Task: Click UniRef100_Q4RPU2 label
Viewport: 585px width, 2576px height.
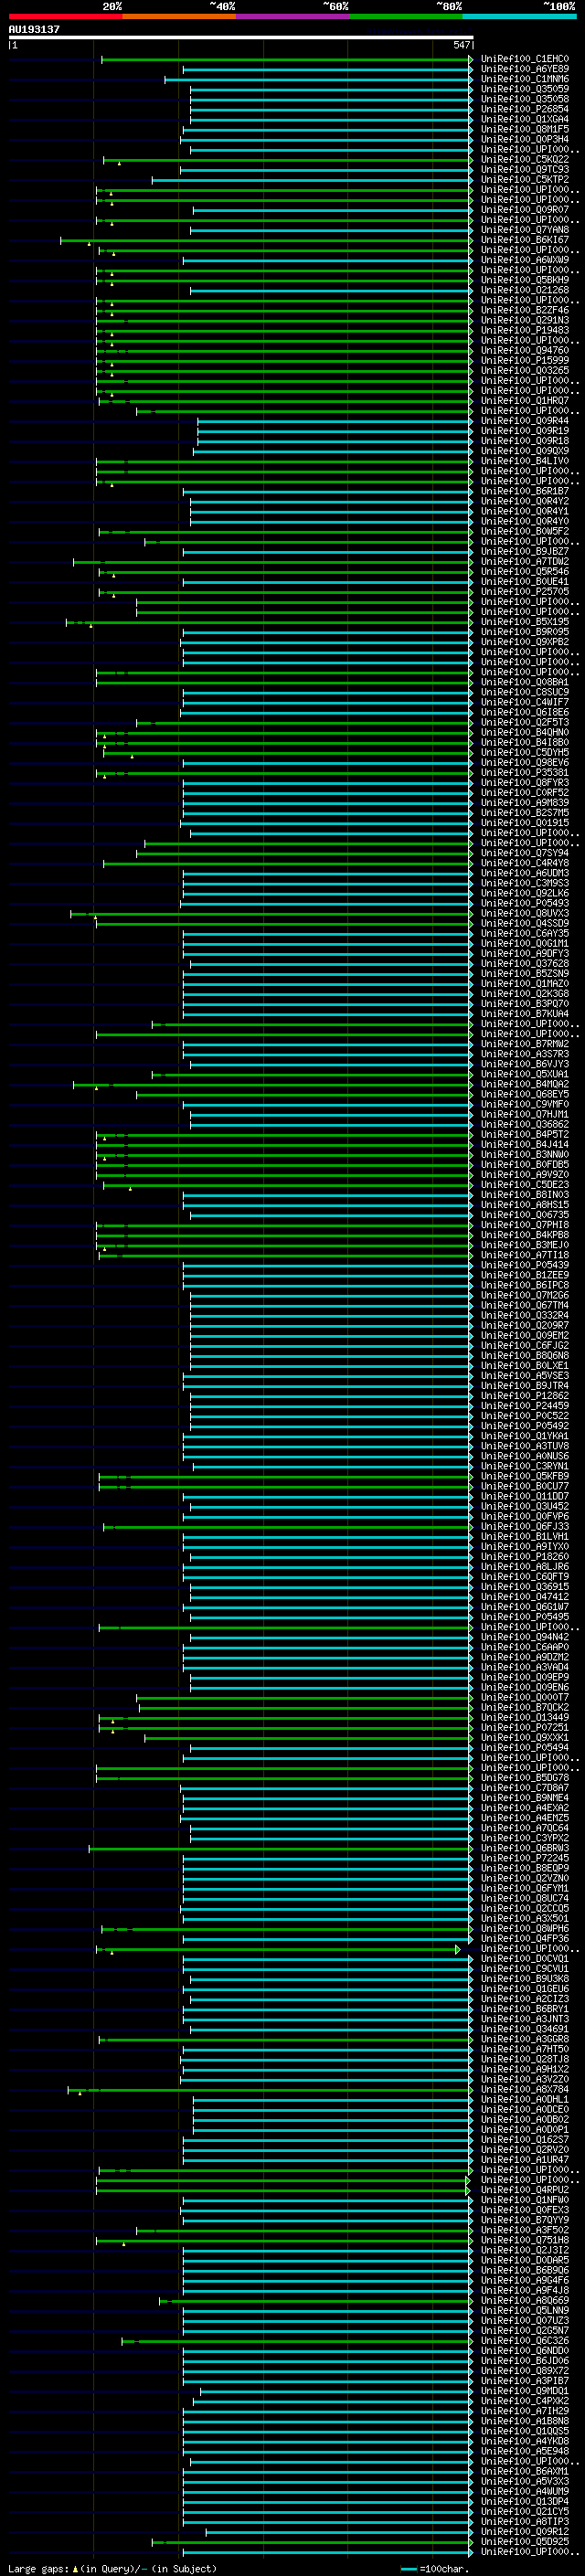Action: 525,2189
